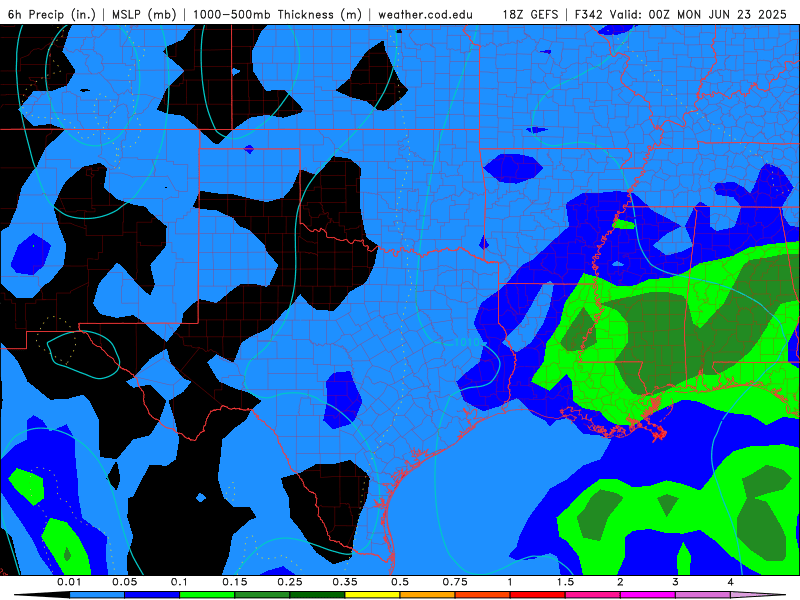
Task: Click the weather.cod.edu source text
Action: coord(425,14)
